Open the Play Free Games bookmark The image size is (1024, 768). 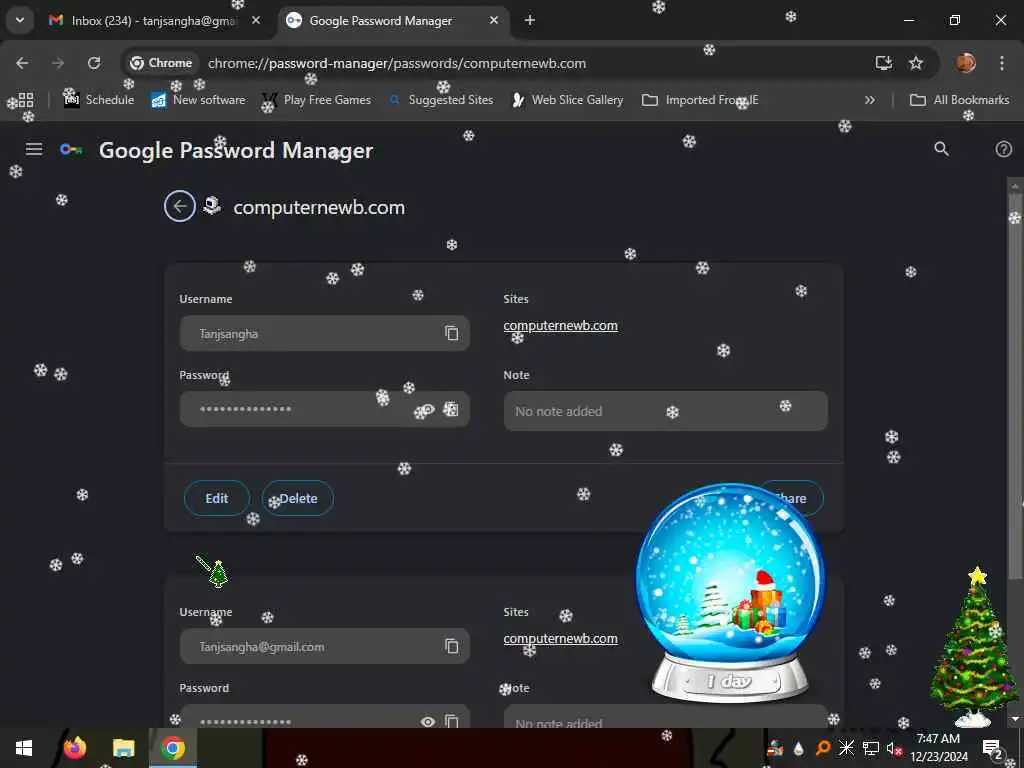(317, 100)
